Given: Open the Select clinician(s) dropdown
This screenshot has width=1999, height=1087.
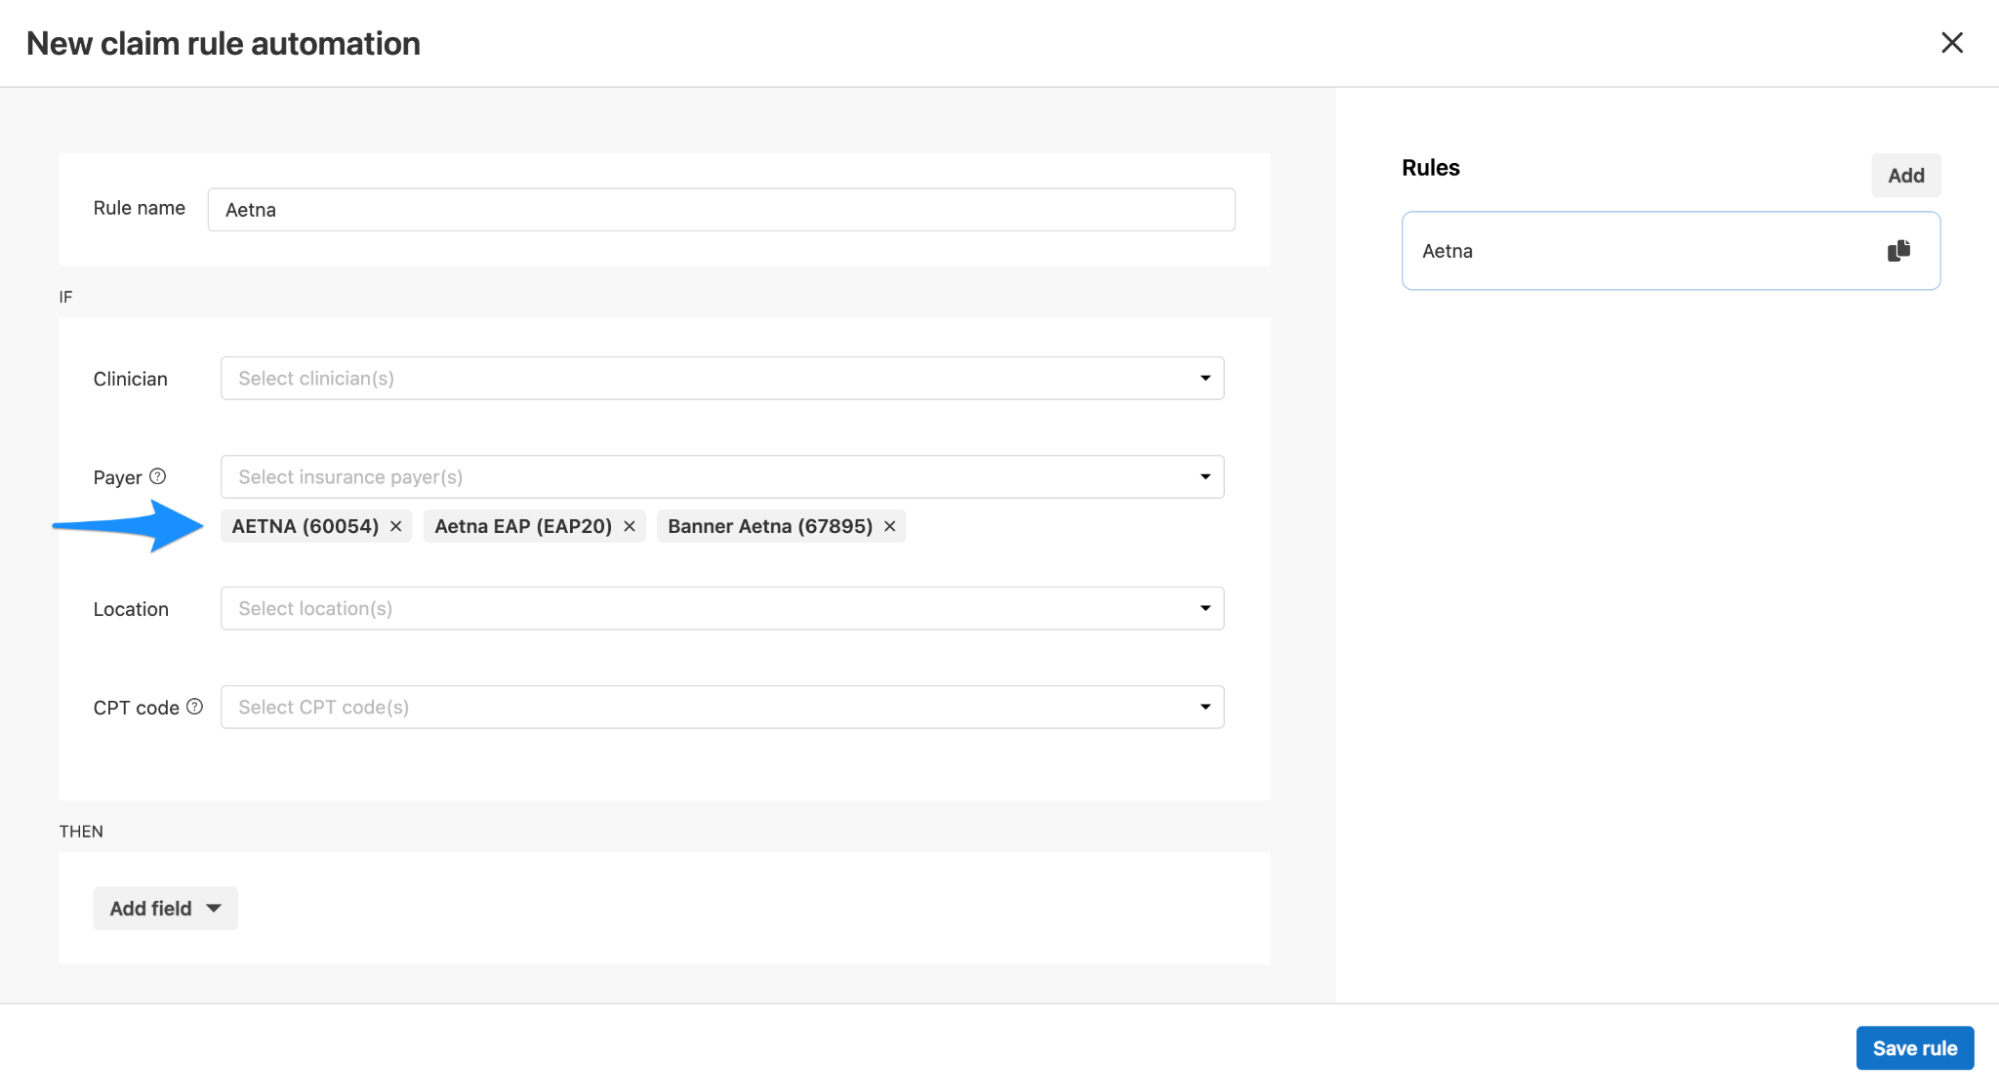Looking at the screenshot, I should click(722, 378).
